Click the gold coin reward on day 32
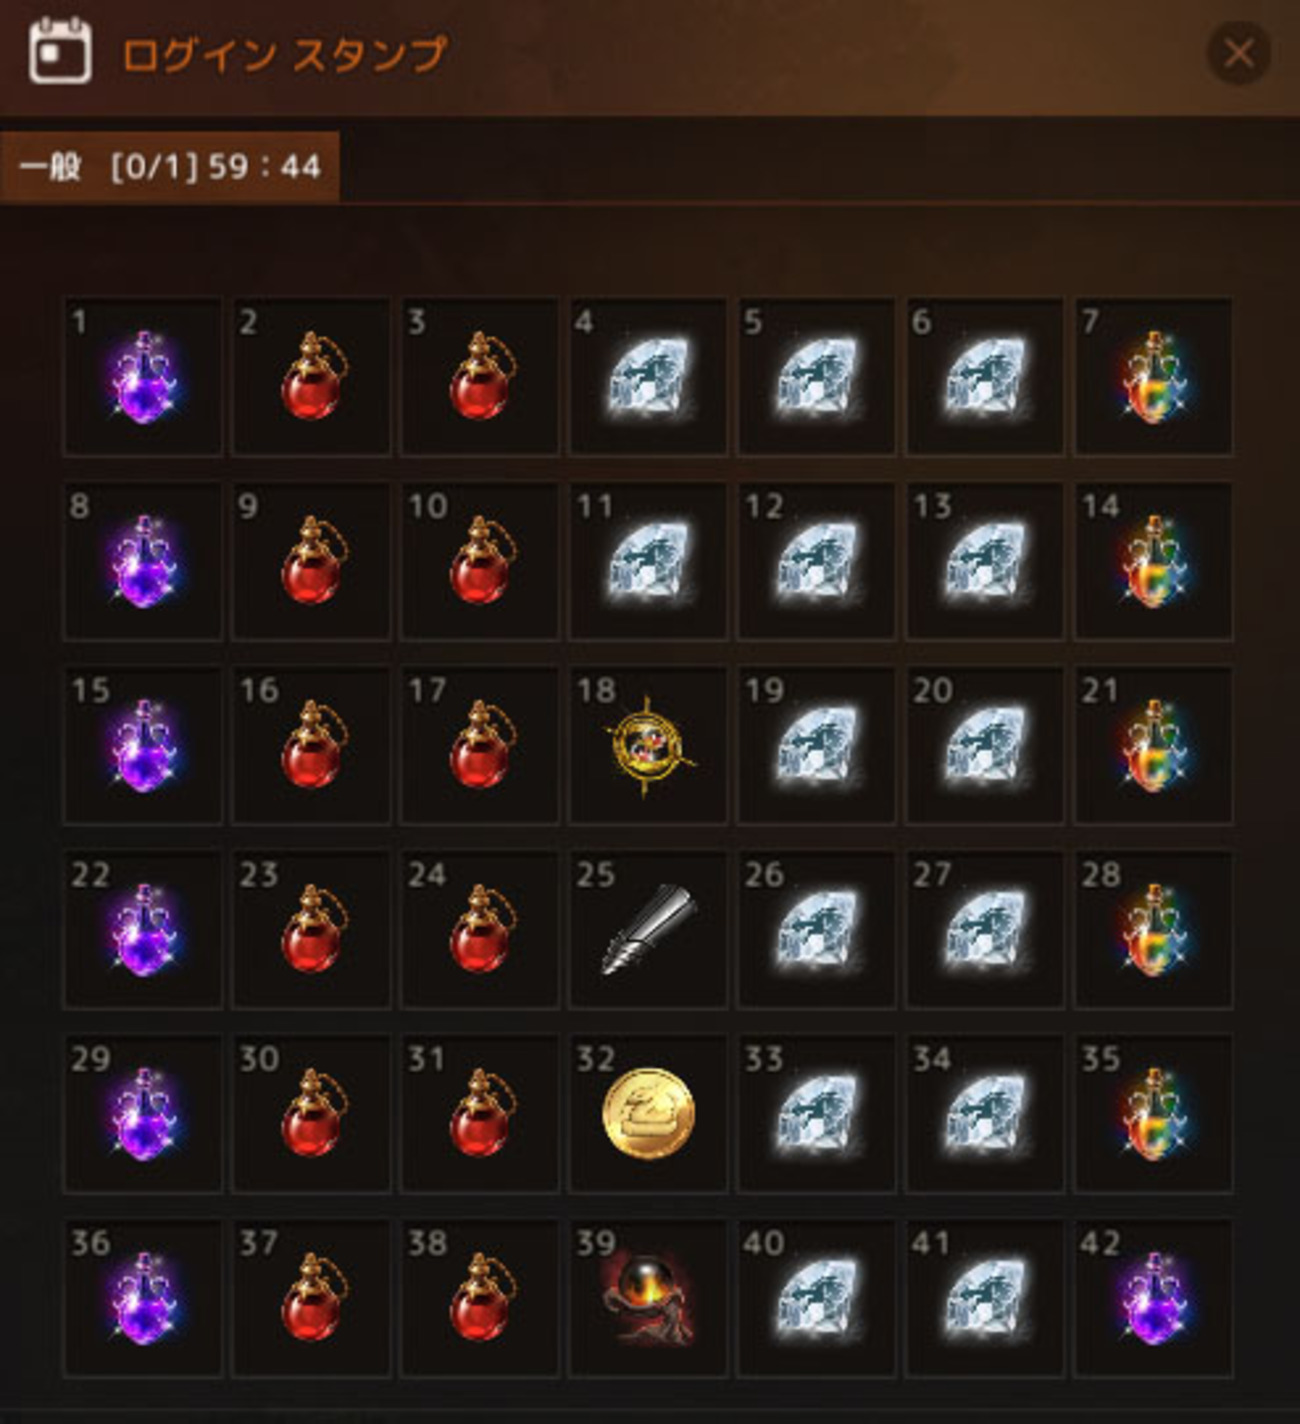This screenshot has height=1424, width=1300. 648,1114
